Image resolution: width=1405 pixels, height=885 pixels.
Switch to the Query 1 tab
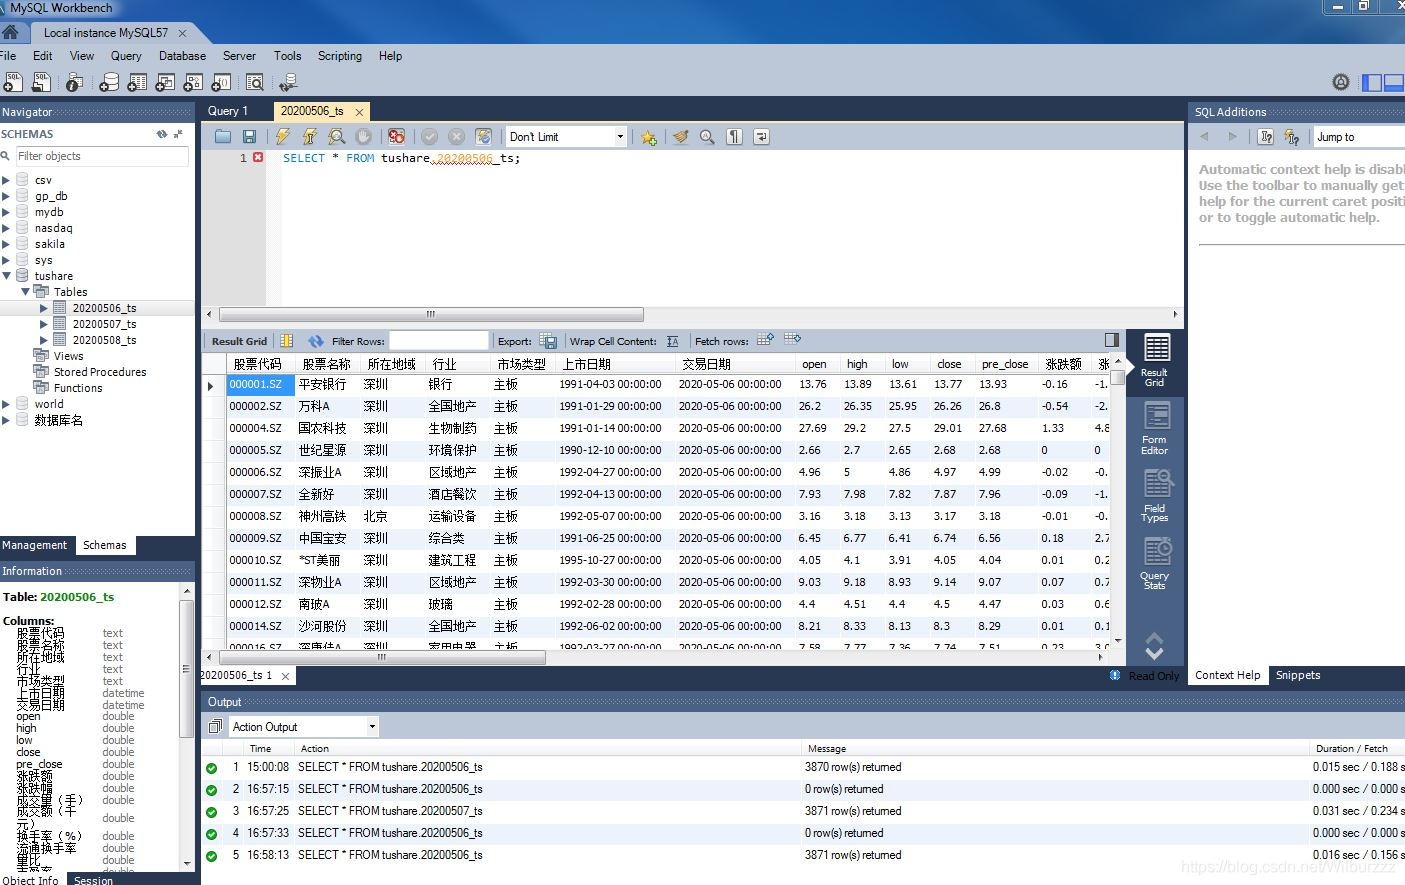(x=228, y=111)
